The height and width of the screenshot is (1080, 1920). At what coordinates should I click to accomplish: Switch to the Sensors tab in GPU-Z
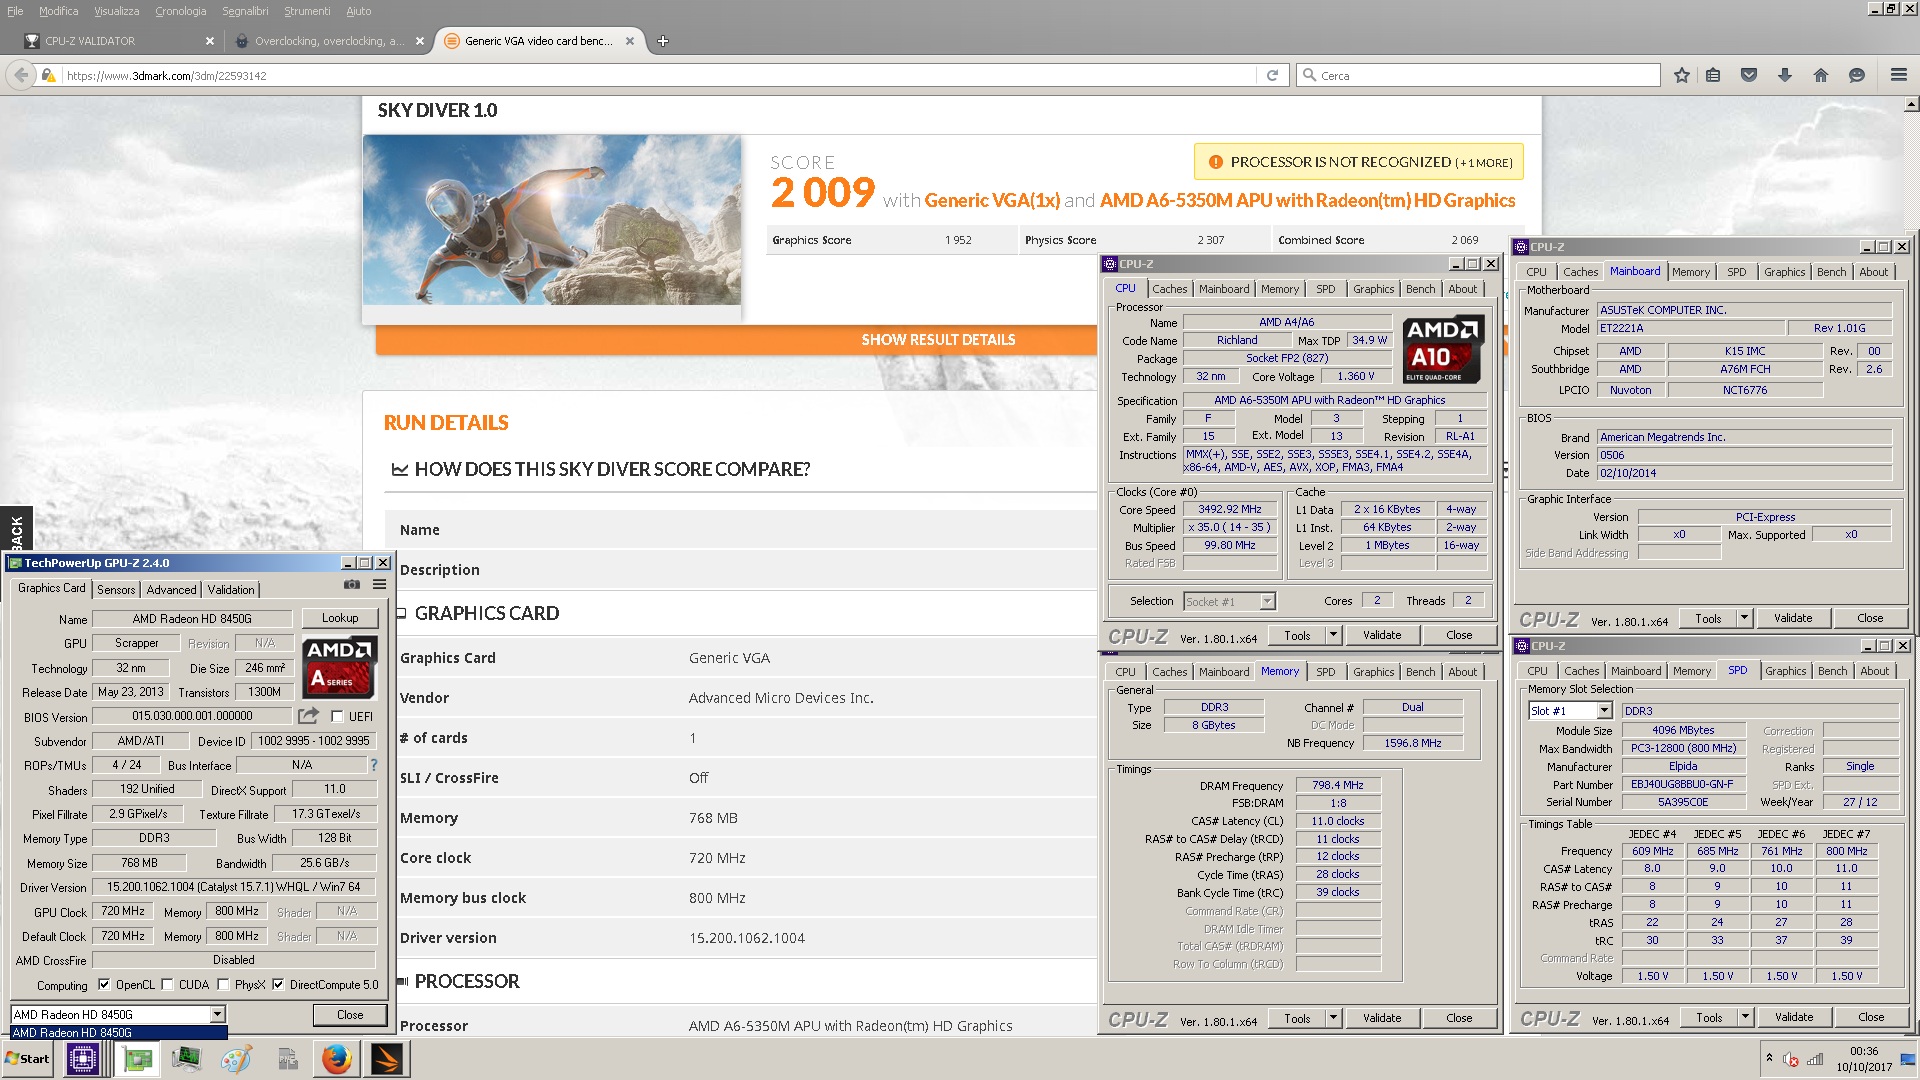click(116, 590)
